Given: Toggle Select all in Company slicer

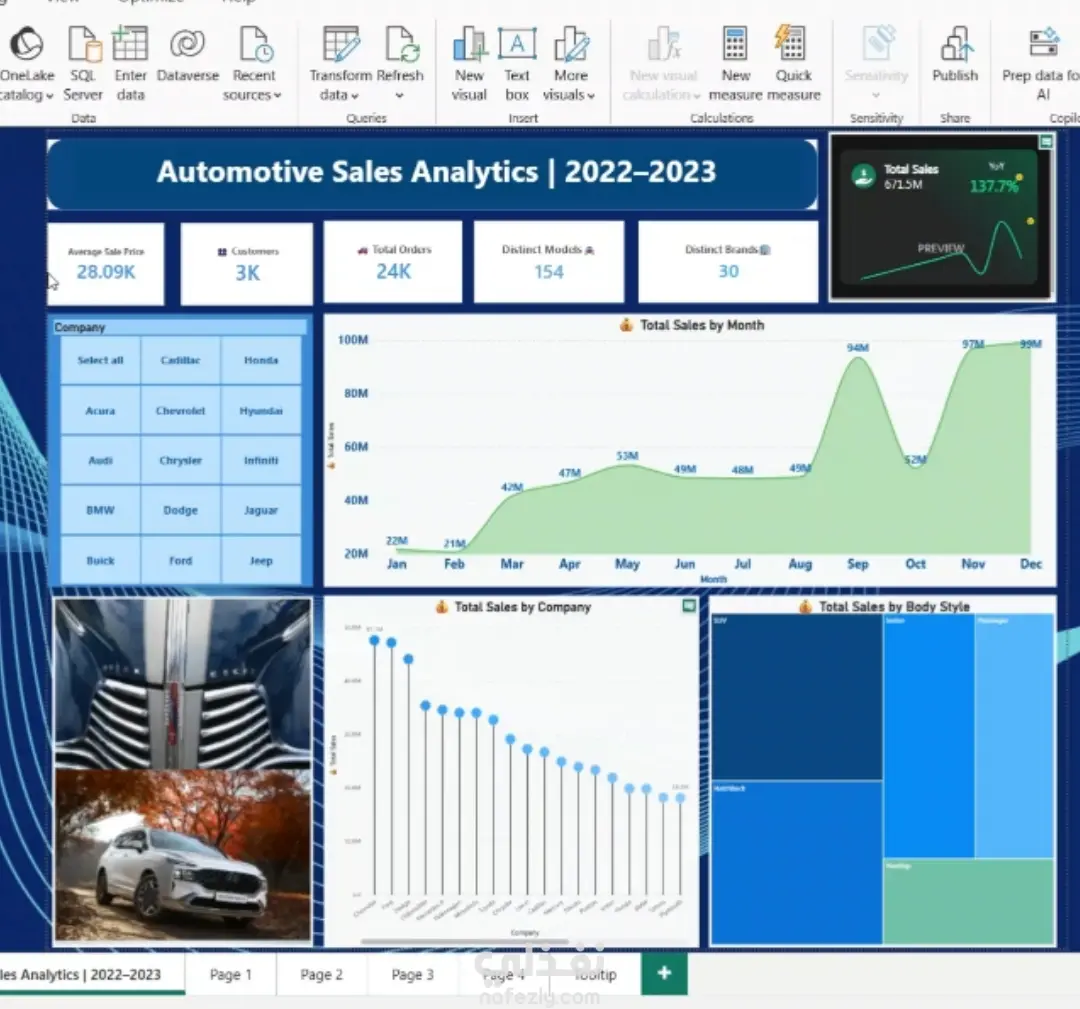Looking at the screenshot, I should (x=101, y=360).
